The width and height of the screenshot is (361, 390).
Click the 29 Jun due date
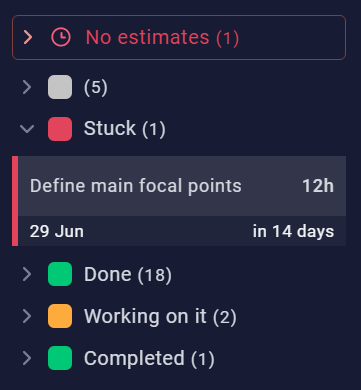pos(57,231)
